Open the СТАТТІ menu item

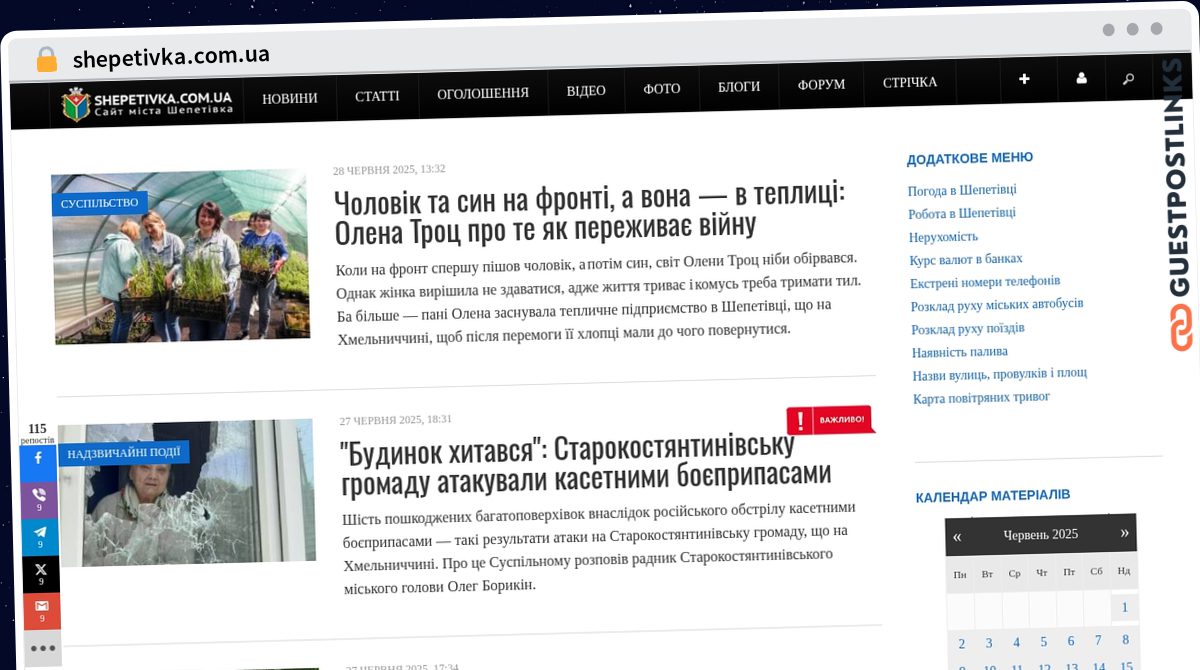click(x=377, y=96)
